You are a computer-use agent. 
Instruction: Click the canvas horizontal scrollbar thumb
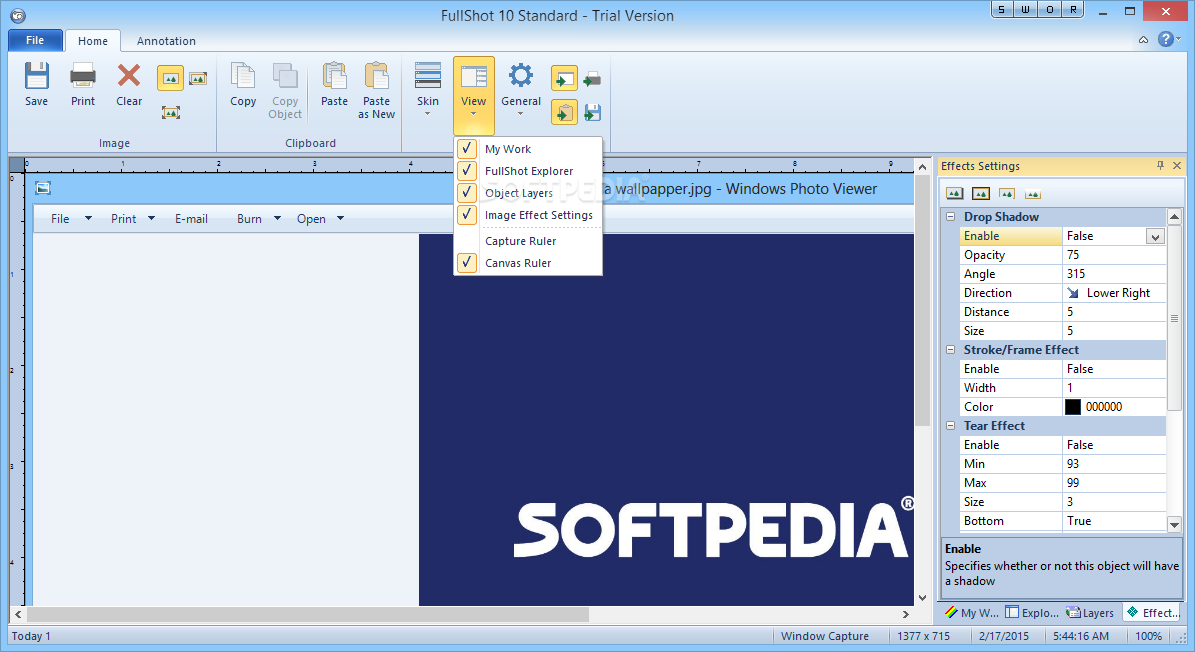coord(308,614)
